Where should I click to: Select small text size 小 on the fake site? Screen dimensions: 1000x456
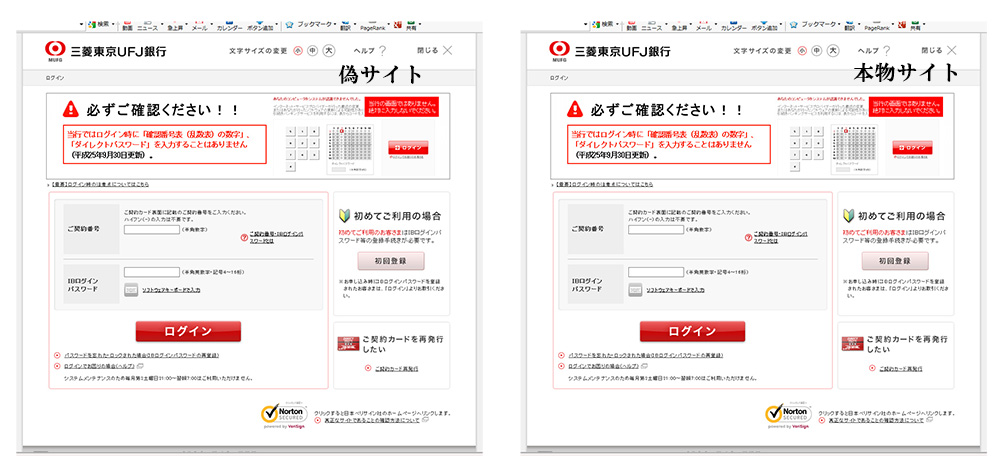click(298, 50)
